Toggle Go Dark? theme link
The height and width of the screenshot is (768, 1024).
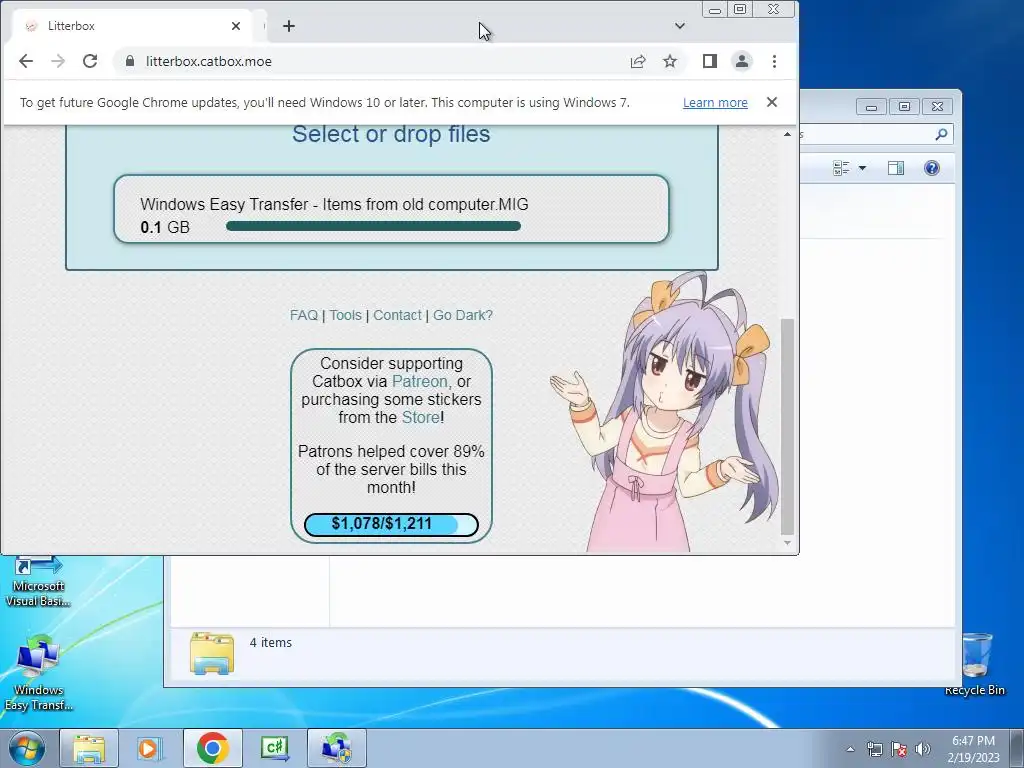pos(463,315)
